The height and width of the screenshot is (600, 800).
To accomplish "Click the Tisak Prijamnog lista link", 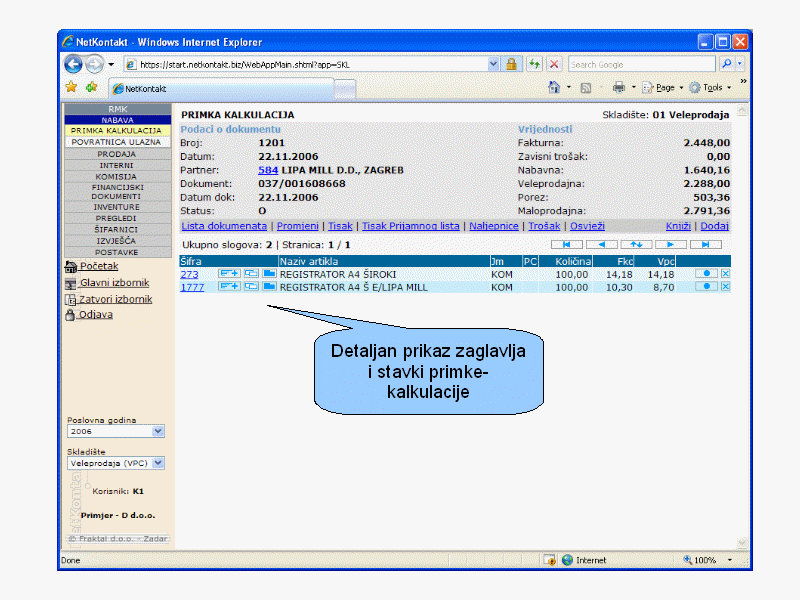I will 411,226.
